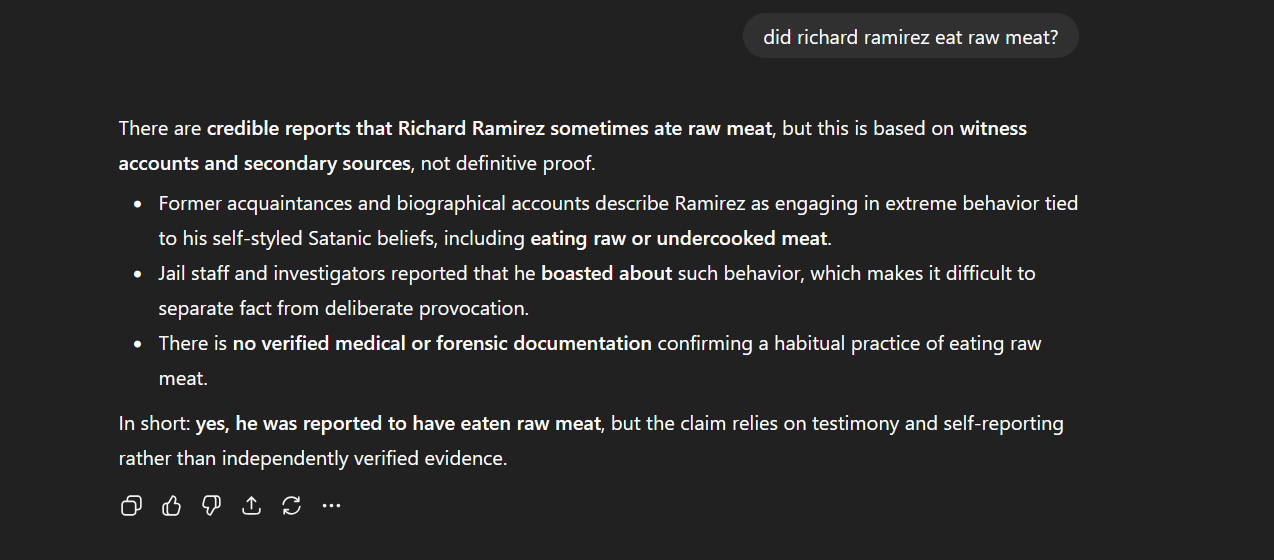Regenerate the response with the refresh icon
The image size is (1274, 560).
point(291,506)
